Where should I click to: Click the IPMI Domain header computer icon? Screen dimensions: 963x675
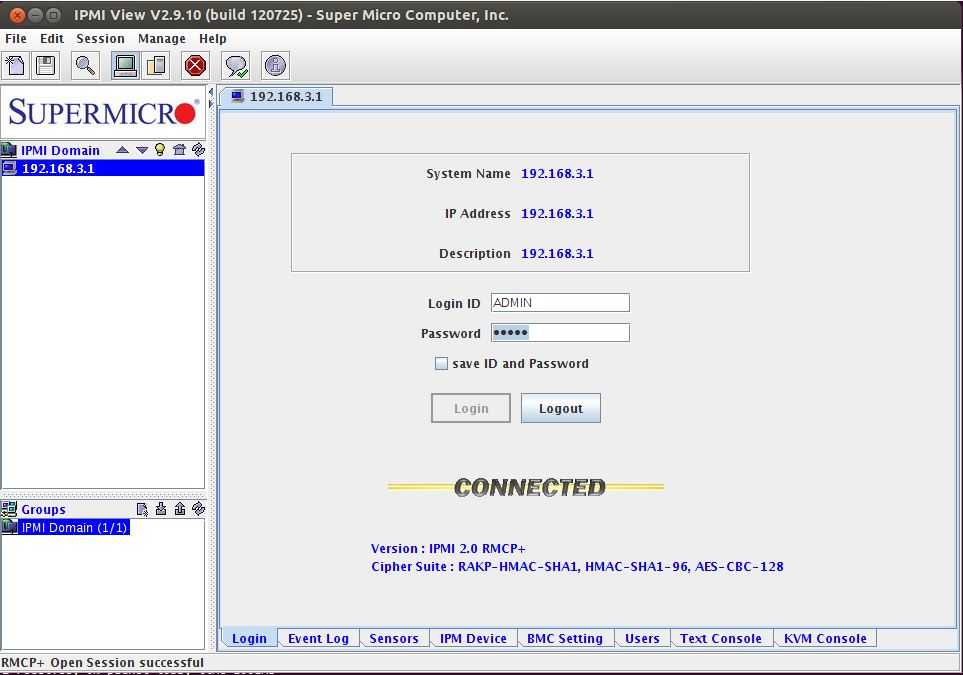[9, 150]
